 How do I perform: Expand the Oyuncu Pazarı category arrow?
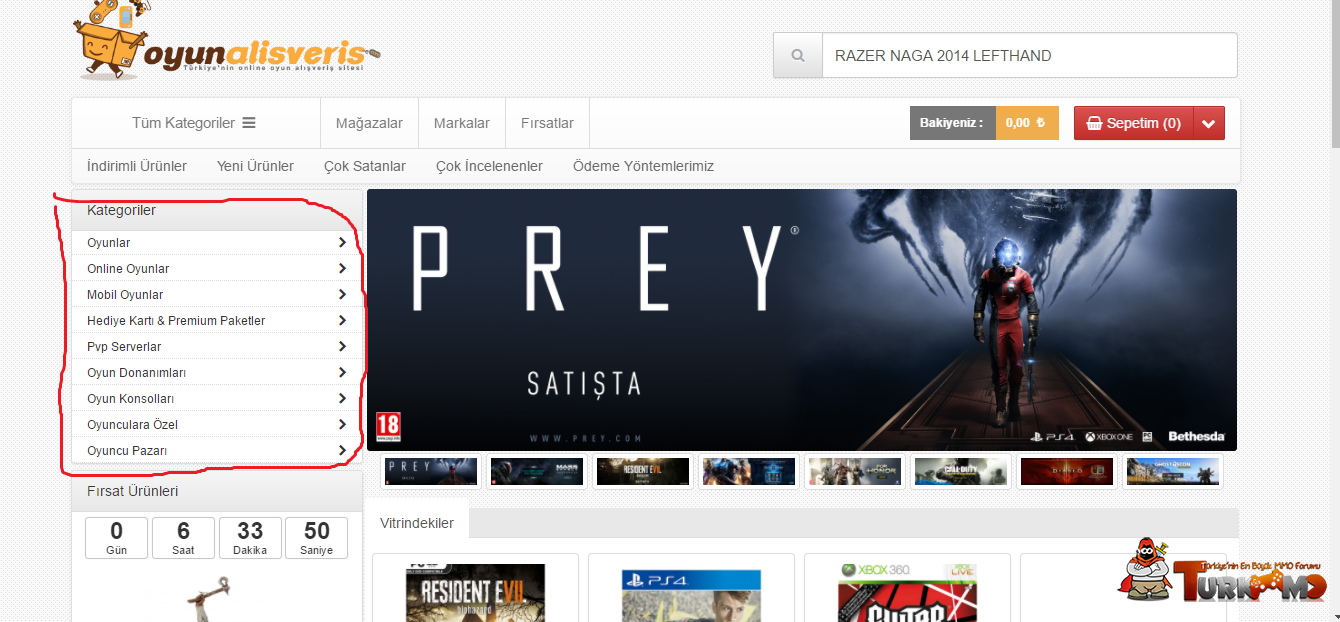342,450
